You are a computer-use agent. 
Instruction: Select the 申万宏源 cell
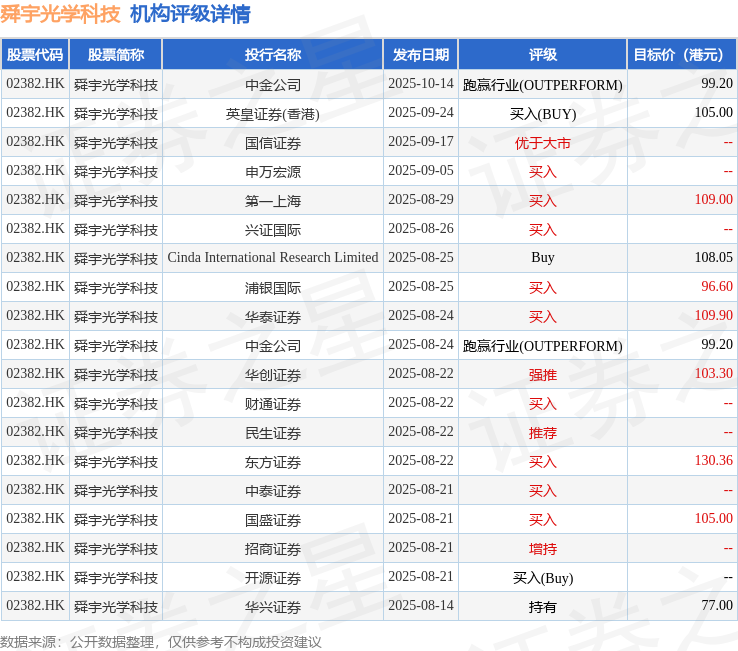pyautogui.click(x=273, y=172)
